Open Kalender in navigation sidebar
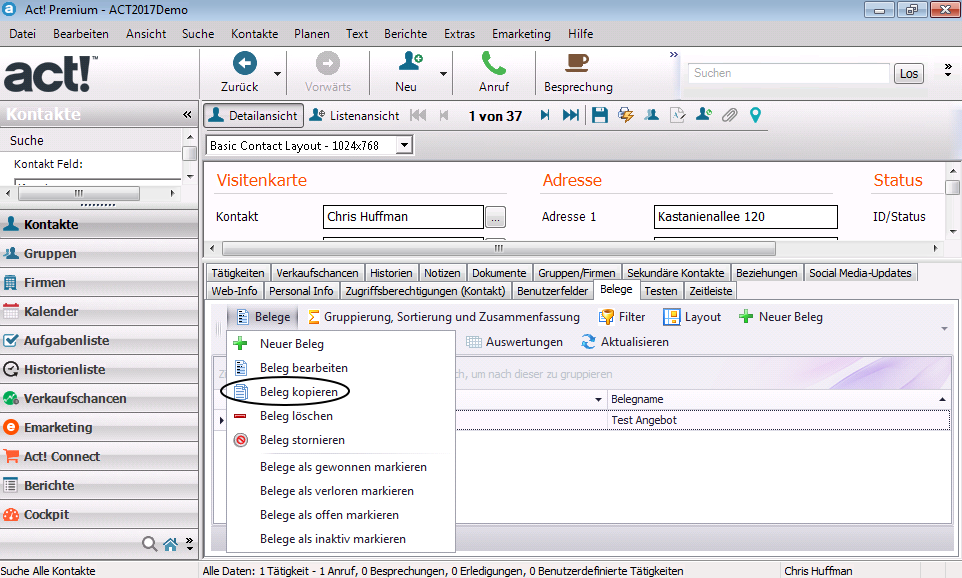The height and width of the screenshot is (578, 962). pyautogui.click(x=99, y=311)
